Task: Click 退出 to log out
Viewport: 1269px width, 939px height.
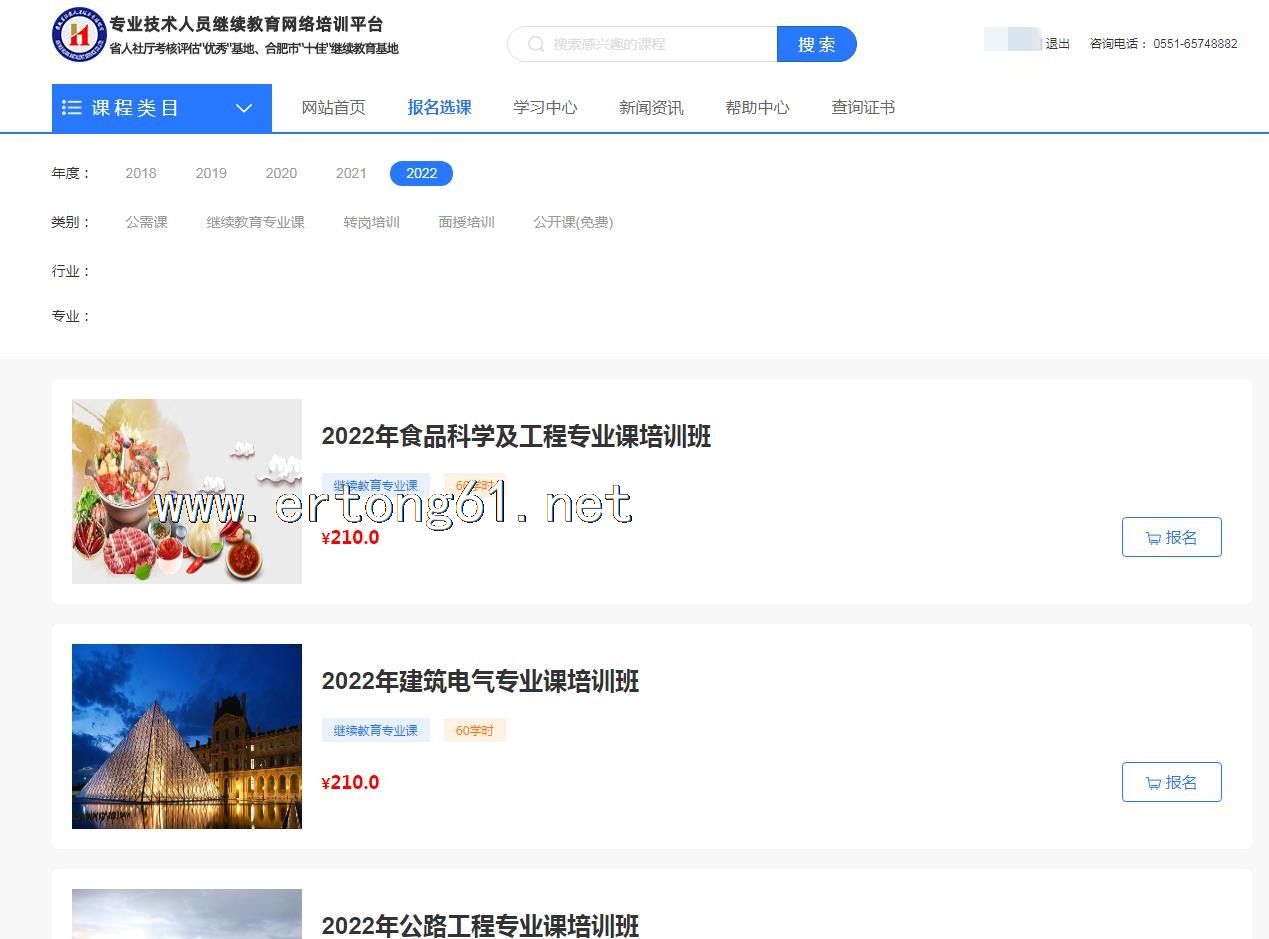Action: point(1057,44)
